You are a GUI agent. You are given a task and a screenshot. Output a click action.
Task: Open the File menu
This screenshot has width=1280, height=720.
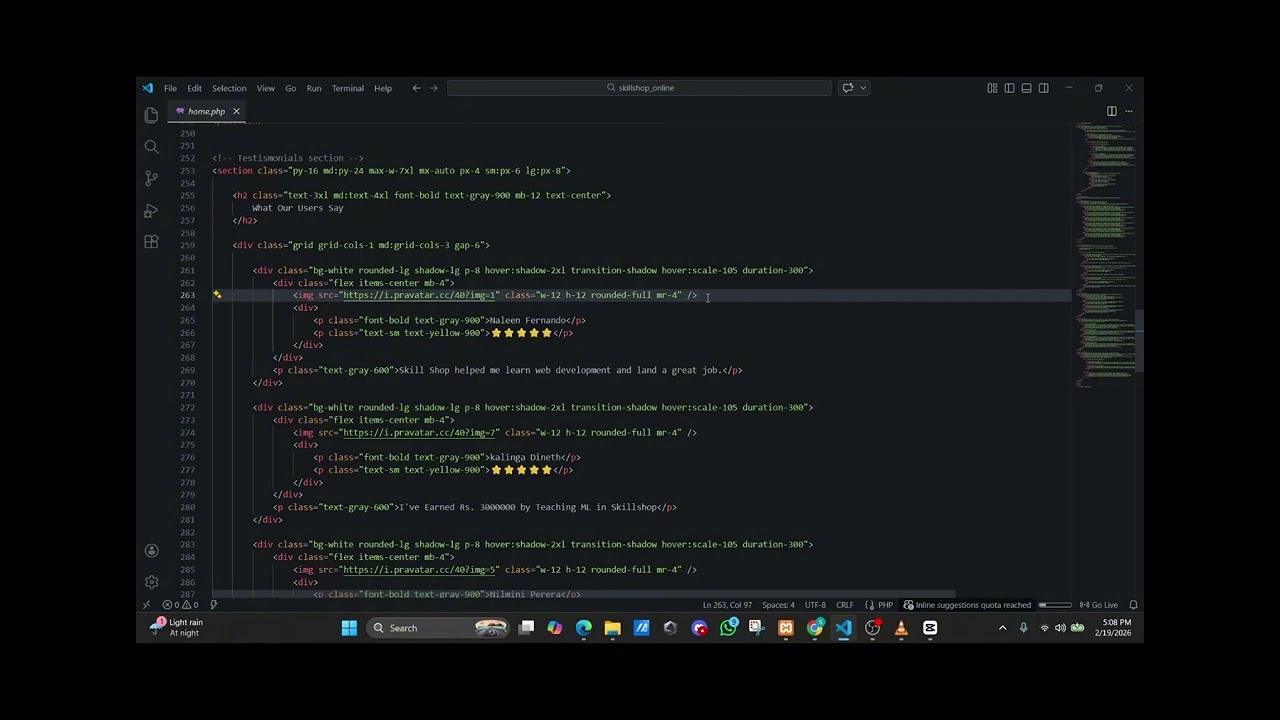click(170, 88)
